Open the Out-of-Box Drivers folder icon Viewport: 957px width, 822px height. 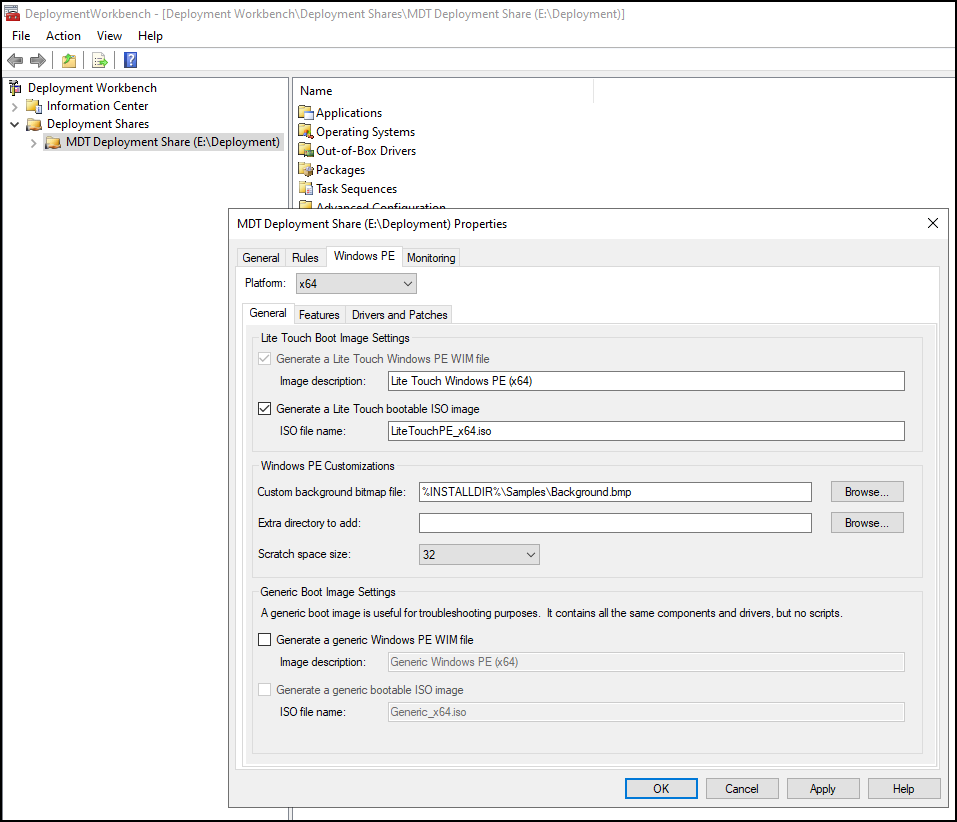306,151
